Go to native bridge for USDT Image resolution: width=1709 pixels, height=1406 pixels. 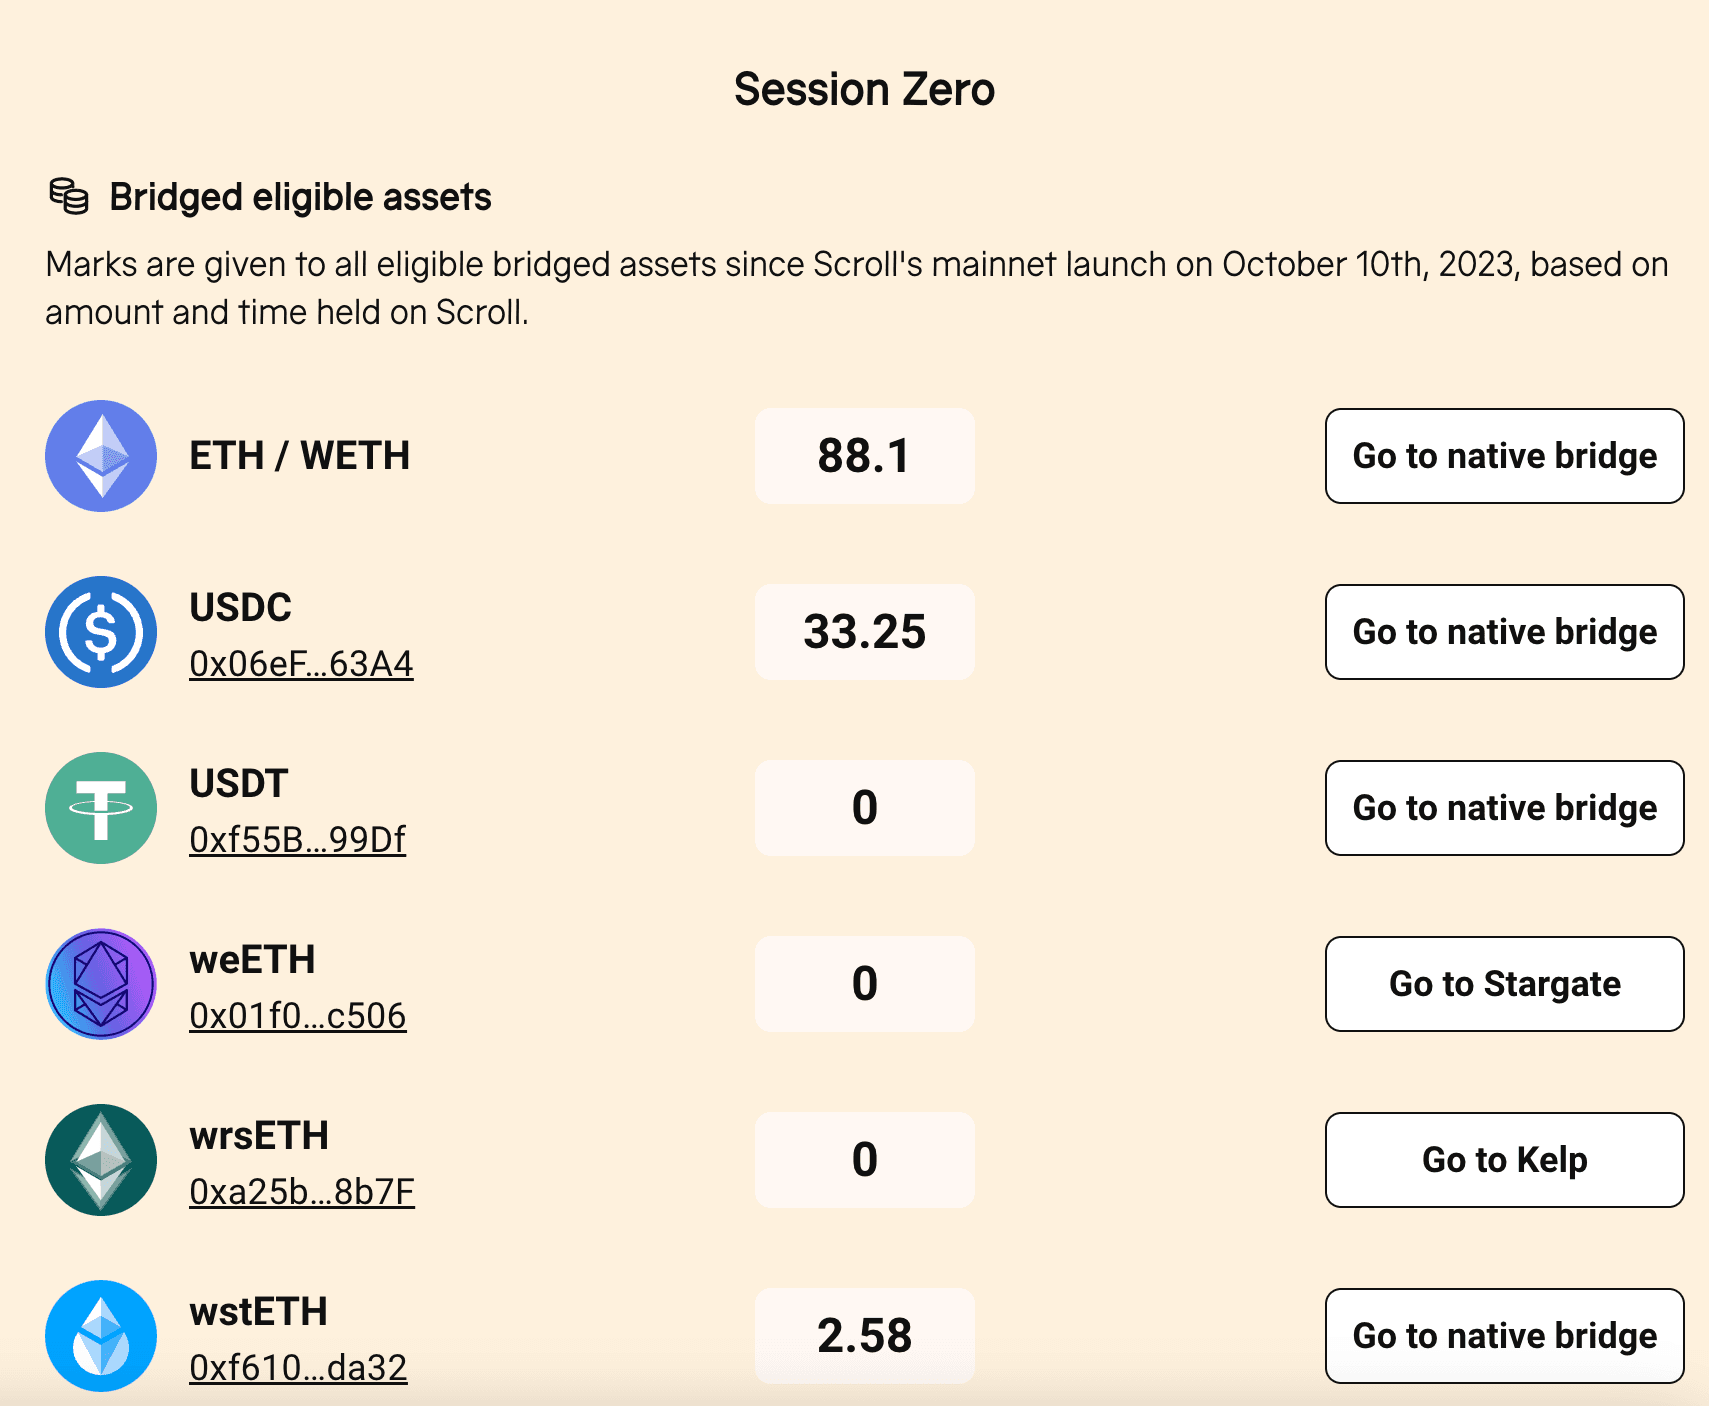[1505, 808]
